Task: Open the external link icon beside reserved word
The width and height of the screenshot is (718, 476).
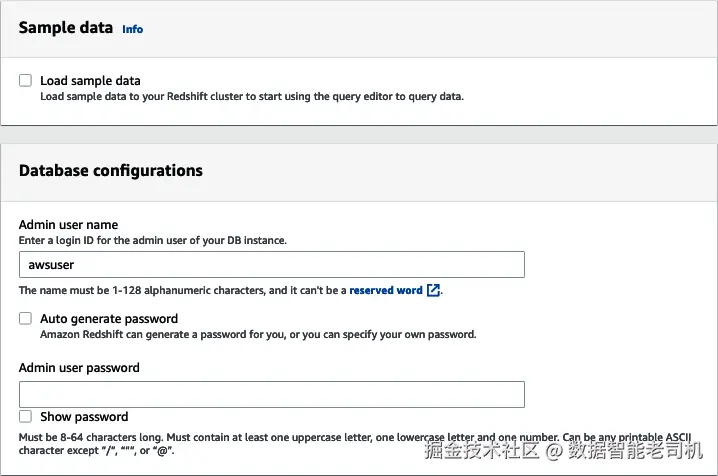Action: [x=433, y=291]
